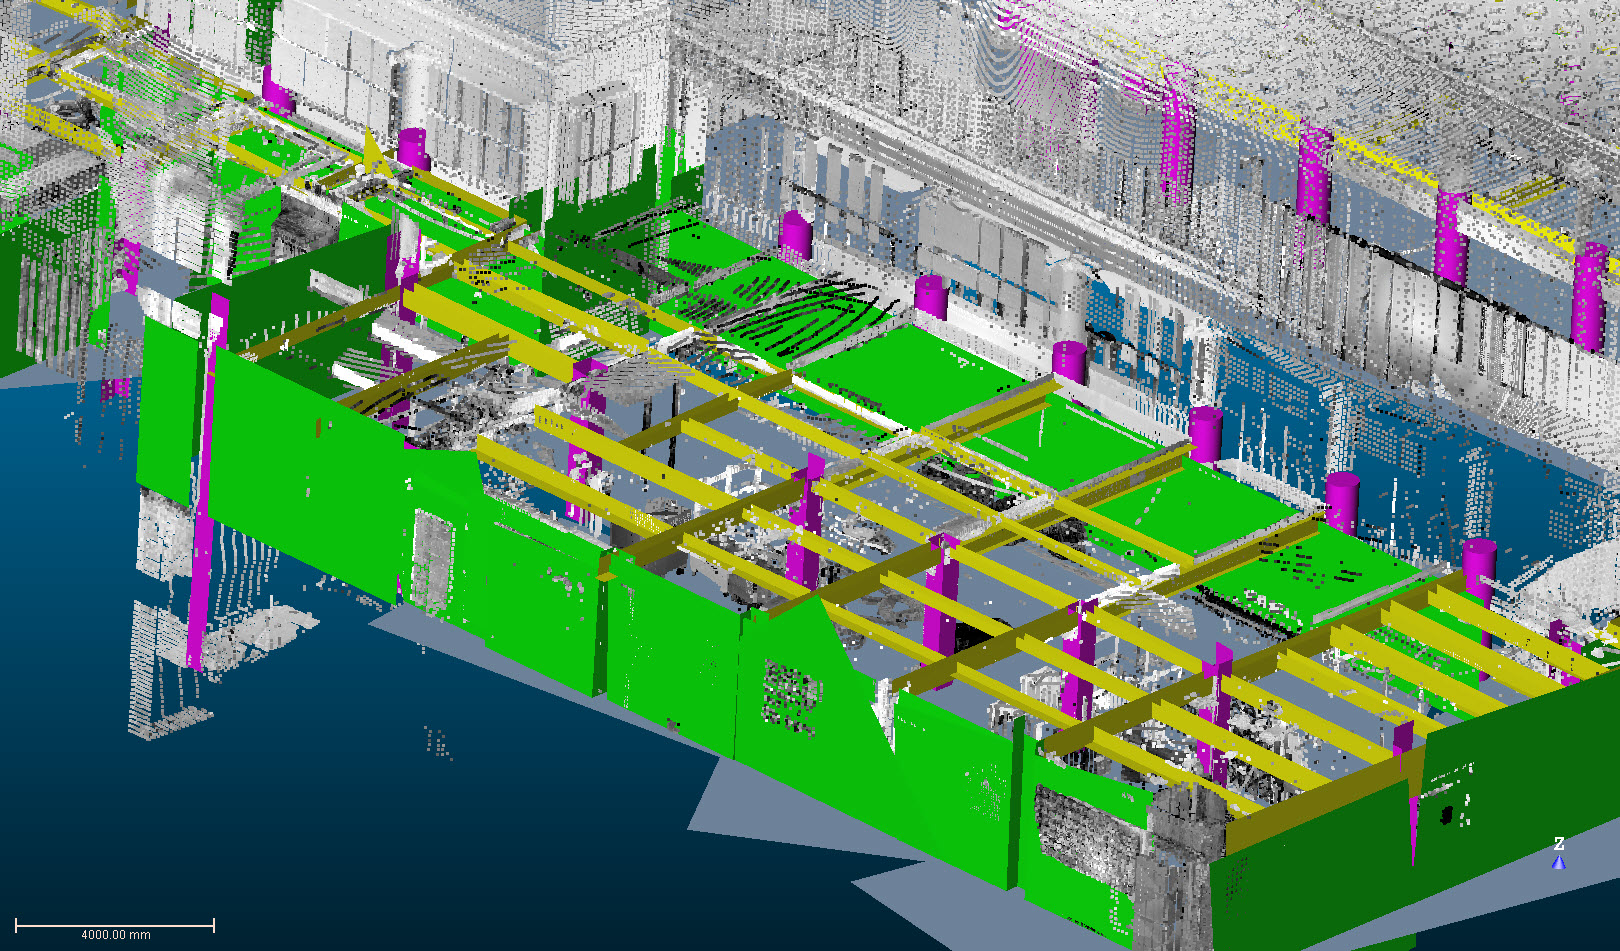Image resolution: width=1620 pixels, height=951 pixels.
Task: Click the black blob on wall near Z axis
Action: 1446,815
